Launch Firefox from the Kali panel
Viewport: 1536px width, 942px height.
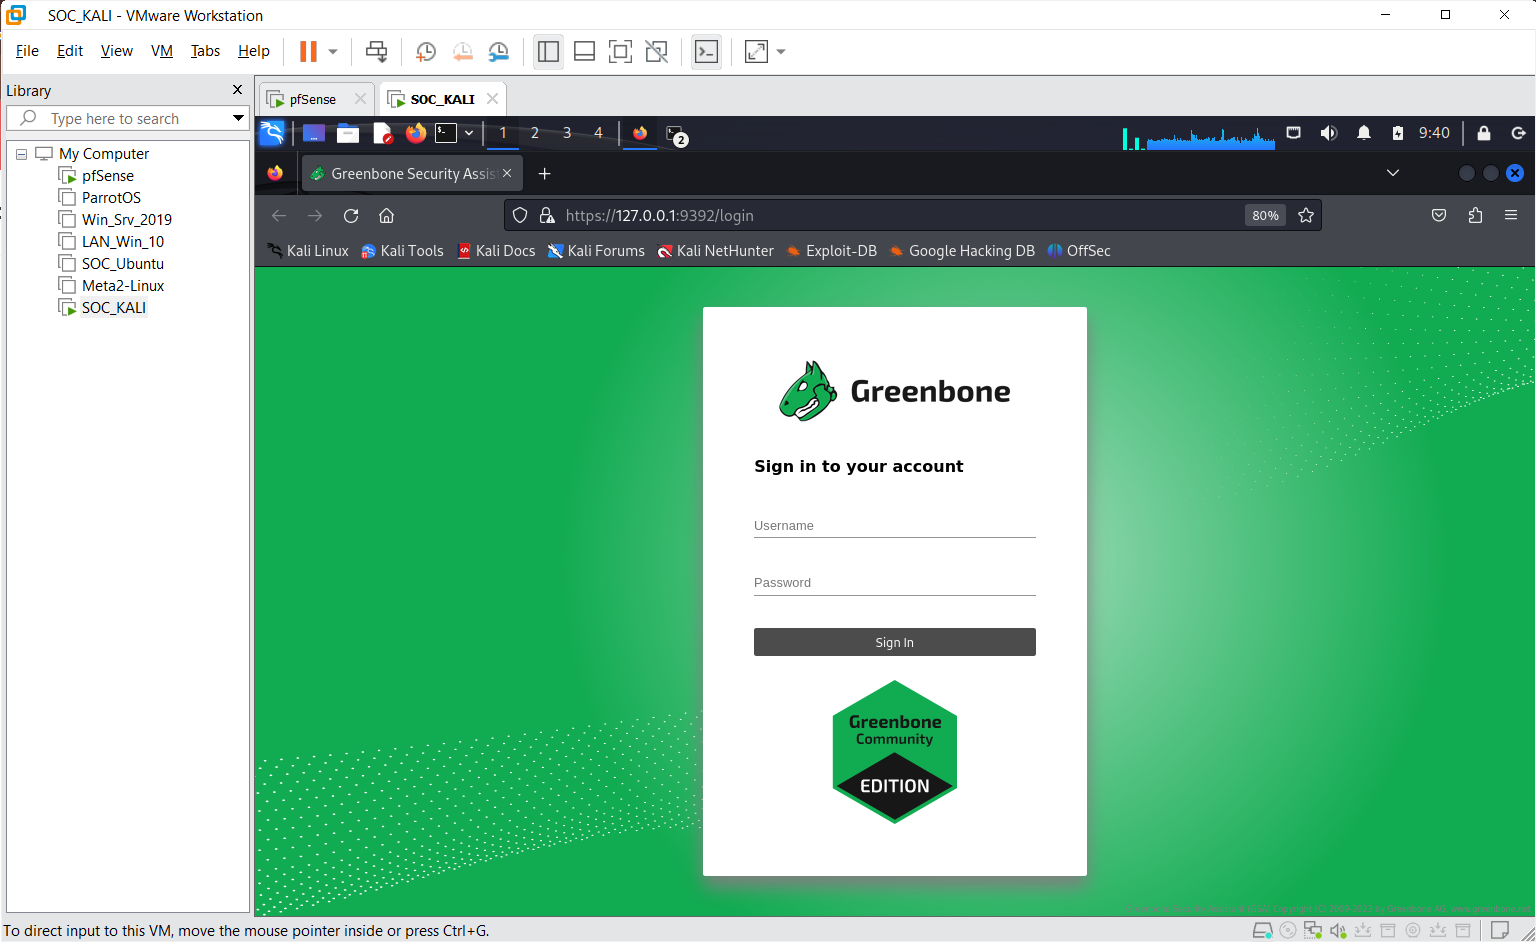pyautogui.click(x=415, y=133)
